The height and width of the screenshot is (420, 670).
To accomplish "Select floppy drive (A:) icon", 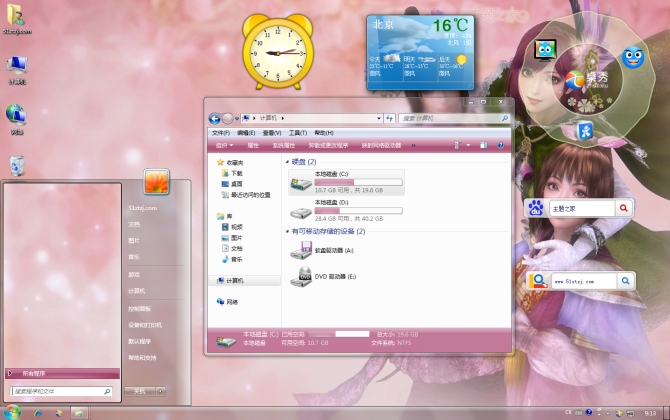I will [x=301, y=250].
